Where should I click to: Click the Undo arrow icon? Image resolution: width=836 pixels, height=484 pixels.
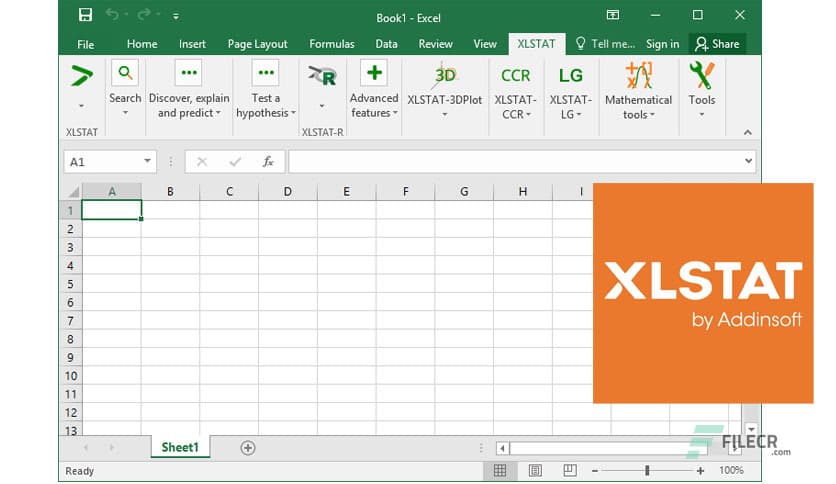[x=112, y=14]
